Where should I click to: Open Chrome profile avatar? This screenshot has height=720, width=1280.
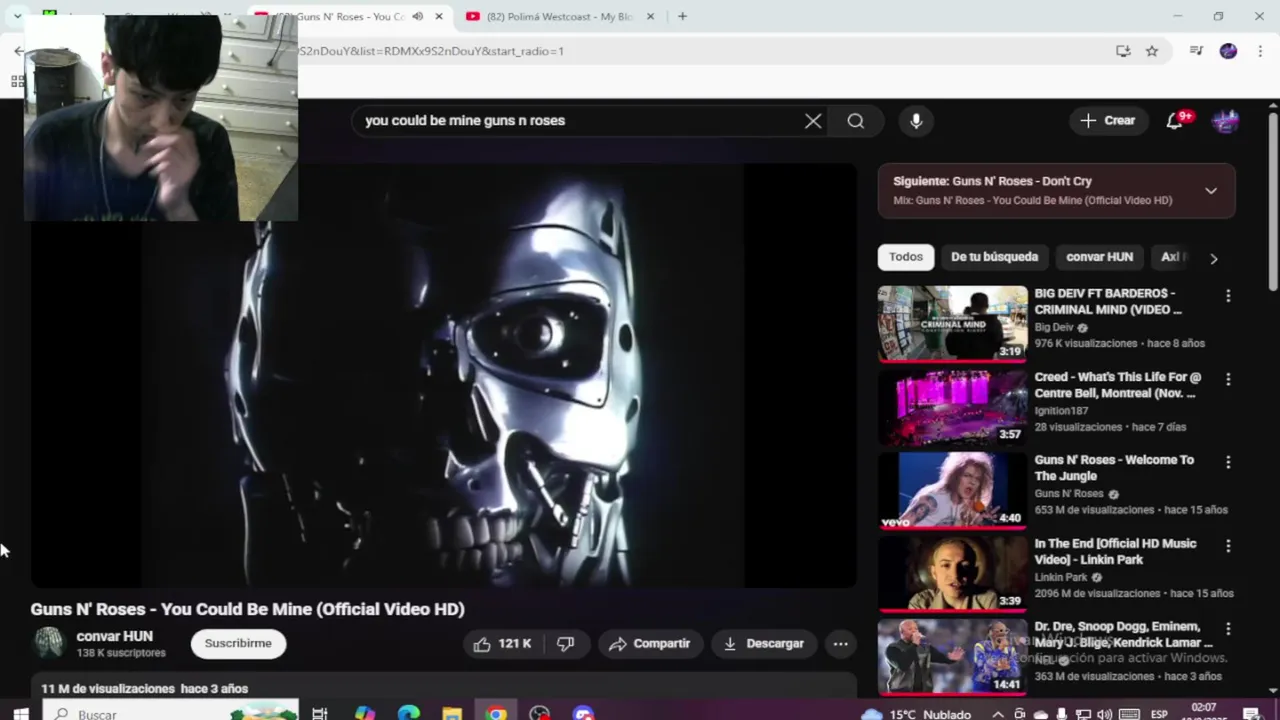tap(1228, 51)
